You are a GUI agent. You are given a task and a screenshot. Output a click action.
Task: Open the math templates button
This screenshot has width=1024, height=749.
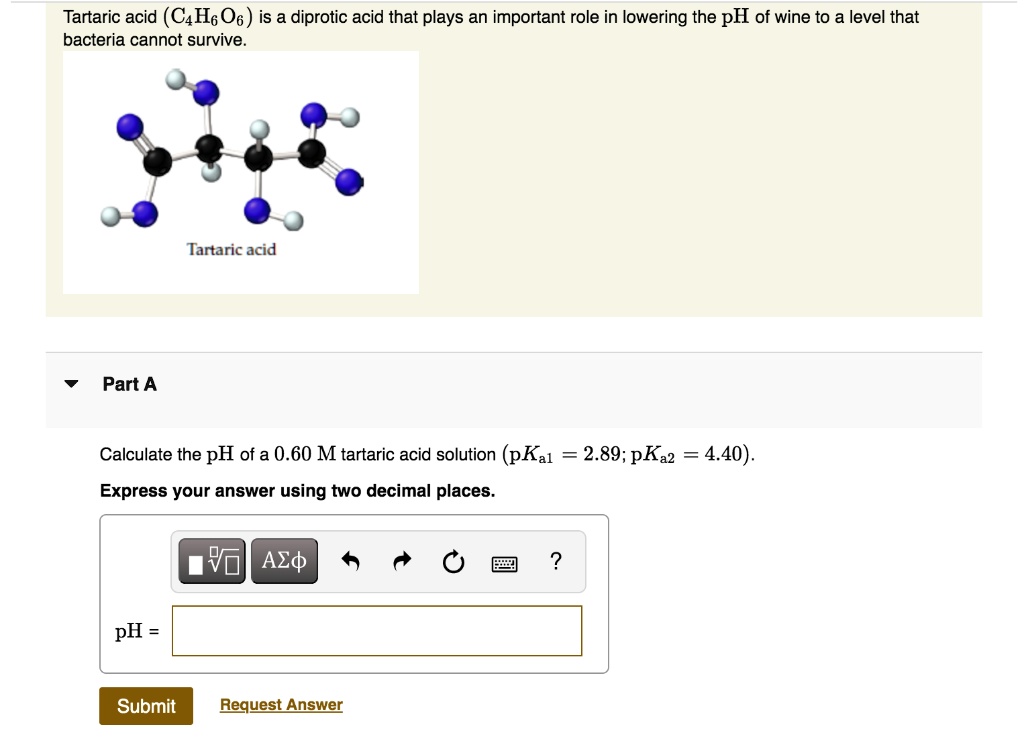pos(213,562)
